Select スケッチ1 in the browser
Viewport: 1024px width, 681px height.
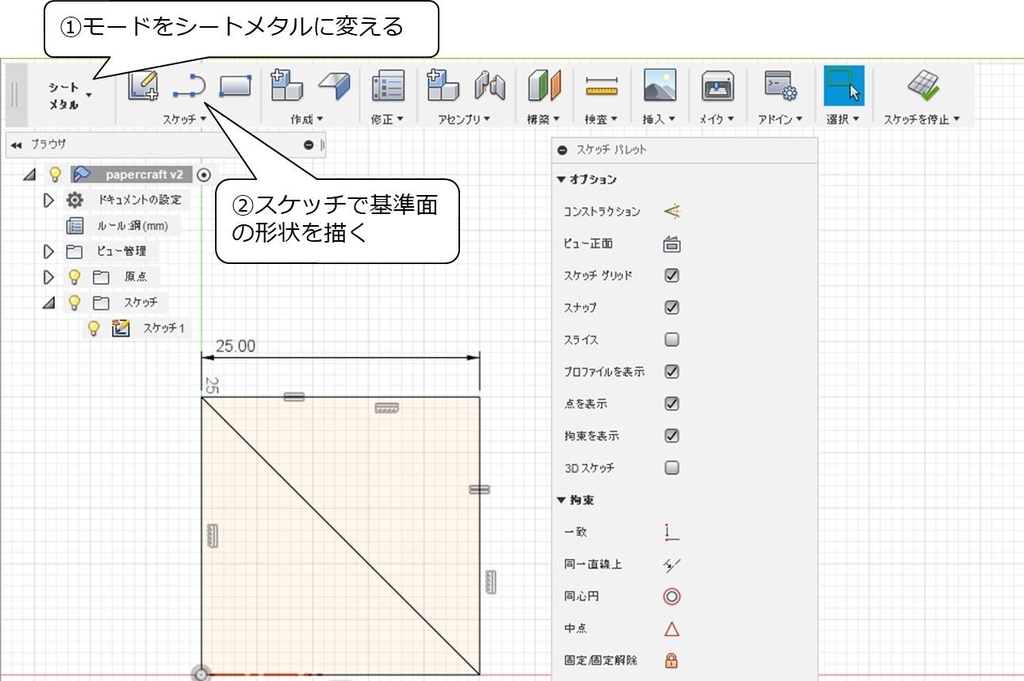[164, 328]
